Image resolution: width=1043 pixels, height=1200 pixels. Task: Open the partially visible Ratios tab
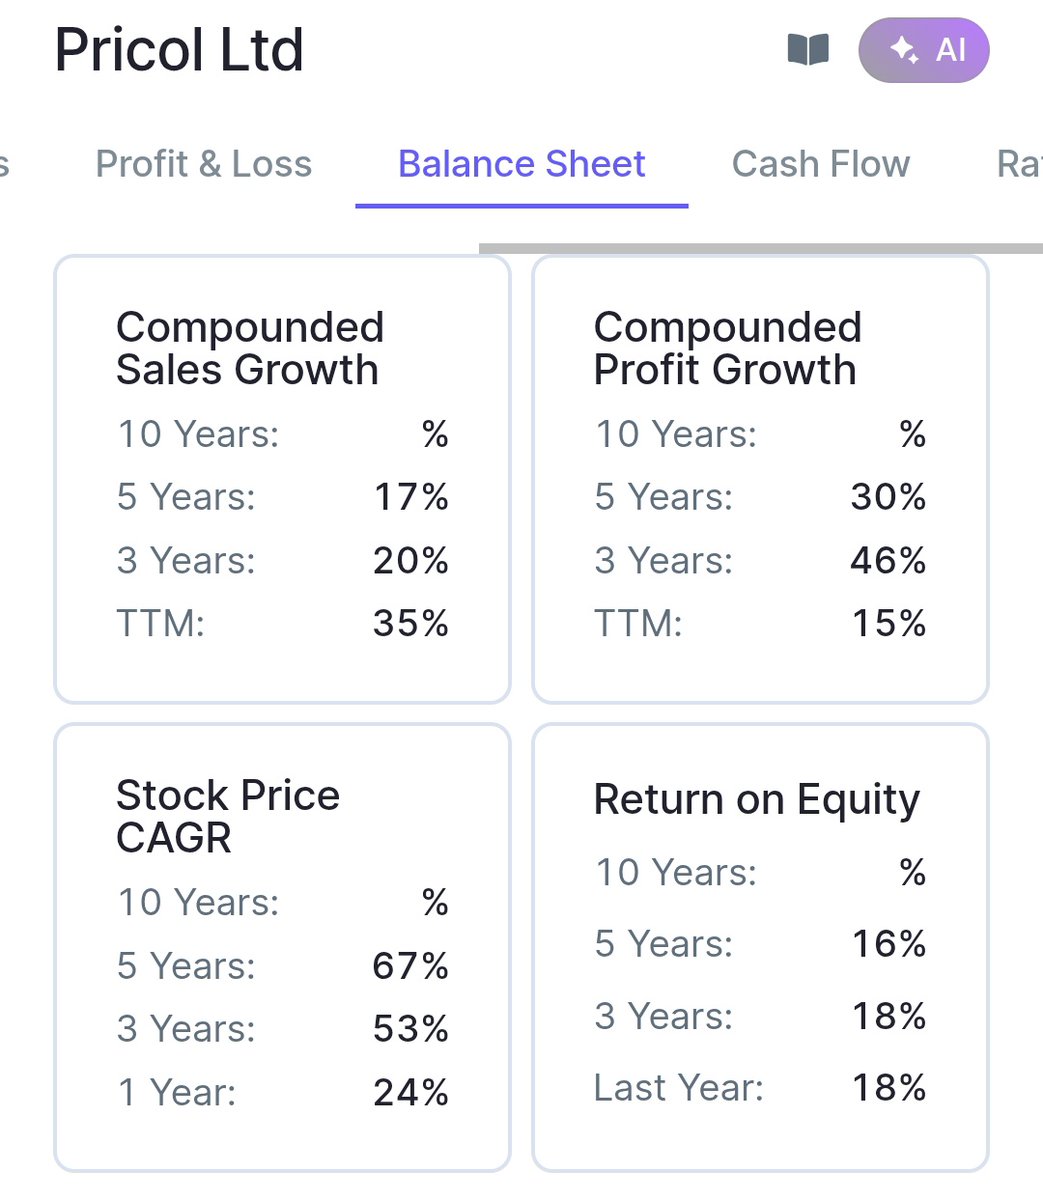tap(1019, 164)
